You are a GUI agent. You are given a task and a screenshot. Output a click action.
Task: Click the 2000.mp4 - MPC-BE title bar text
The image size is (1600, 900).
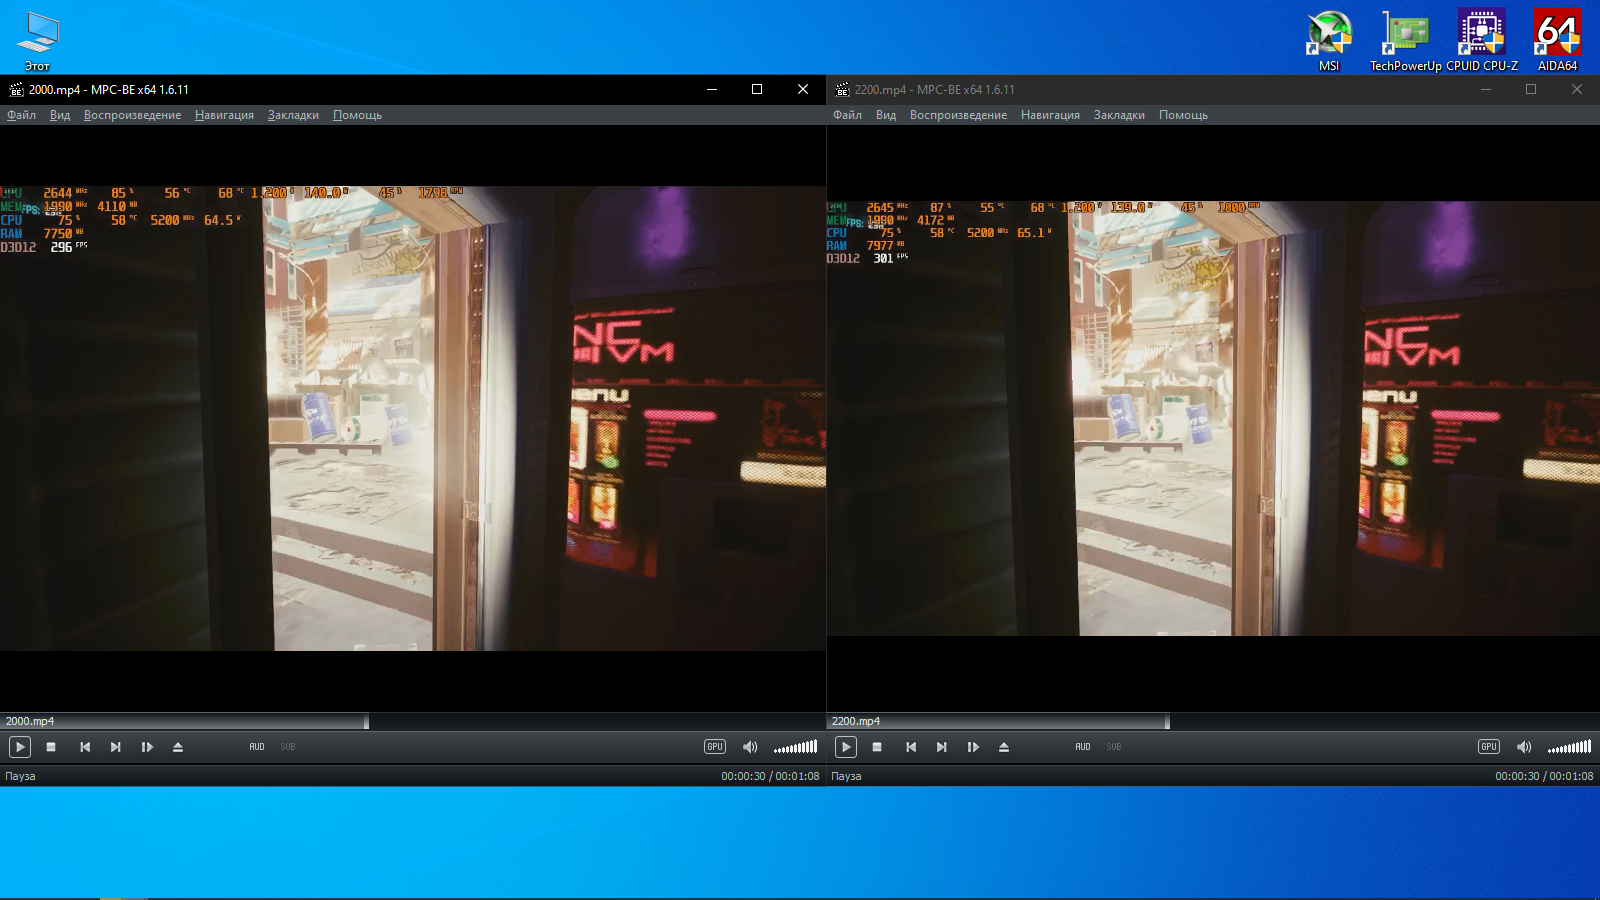[109, 89]
